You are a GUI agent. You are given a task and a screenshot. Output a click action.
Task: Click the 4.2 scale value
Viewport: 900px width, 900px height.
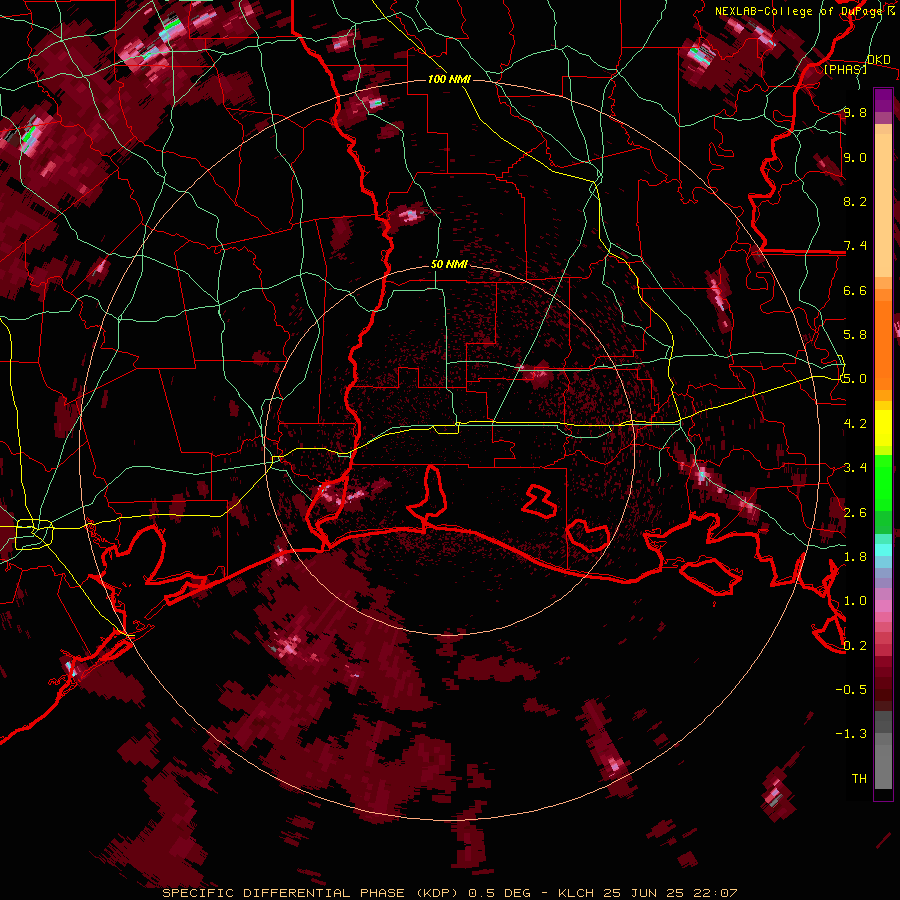tap(855, 424)
